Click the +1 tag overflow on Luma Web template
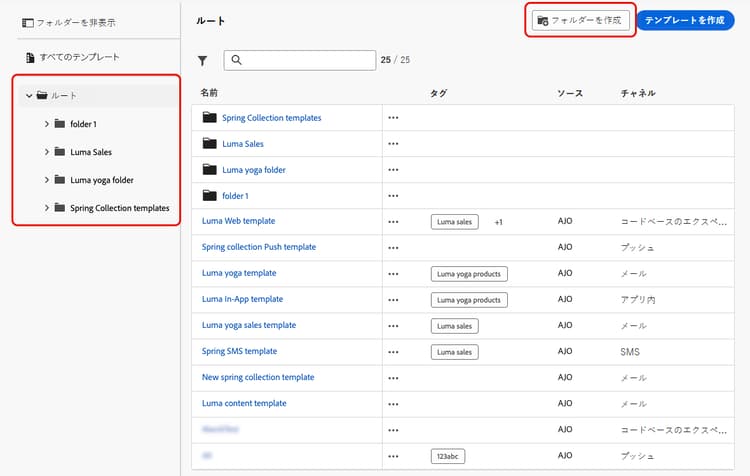This screenshot has width=750, height=476. (x=498, y=222)
